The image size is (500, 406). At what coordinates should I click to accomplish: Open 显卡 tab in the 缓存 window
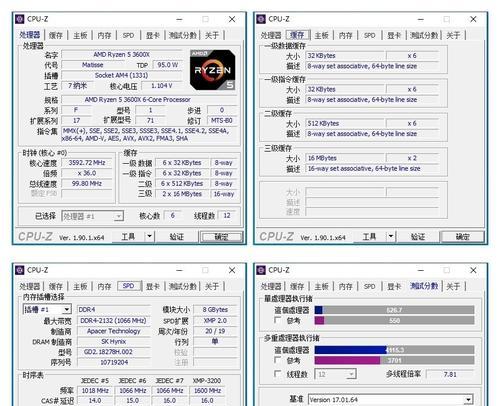(394, 35)
